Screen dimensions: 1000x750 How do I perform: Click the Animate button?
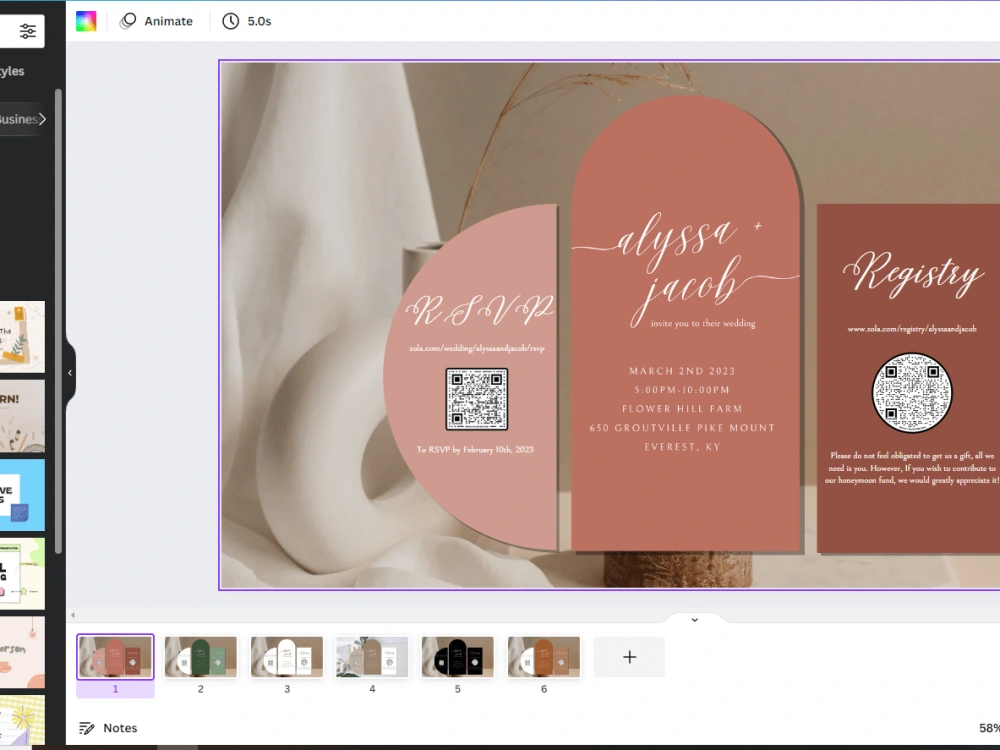[x=156, y=21]
